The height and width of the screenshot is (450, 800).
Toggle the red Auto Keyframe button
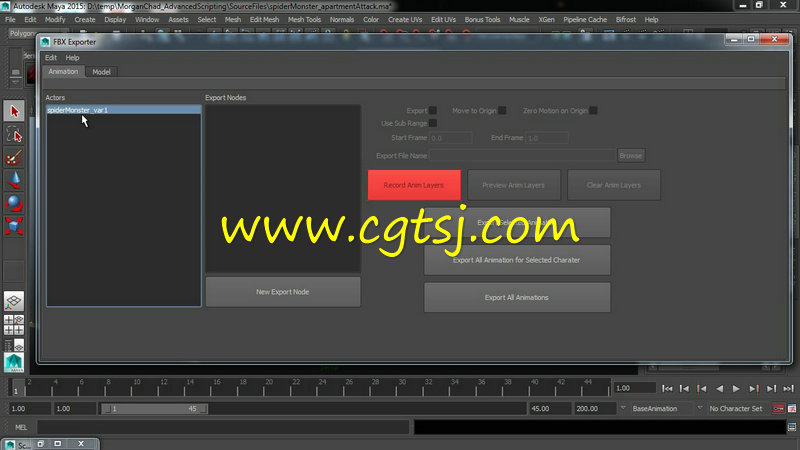coord(779,409)
